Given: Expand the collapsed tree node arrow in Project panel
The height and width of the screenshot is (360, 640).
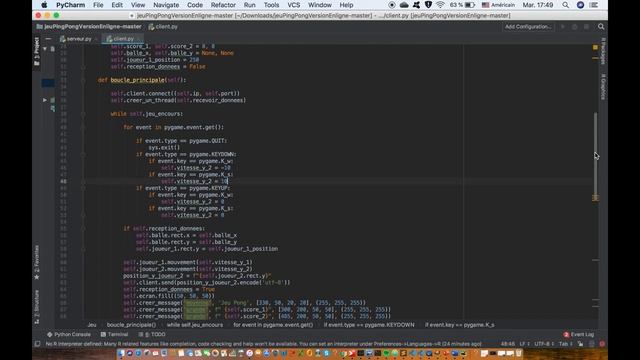Looking at the screenshot, I should [45, 100].
